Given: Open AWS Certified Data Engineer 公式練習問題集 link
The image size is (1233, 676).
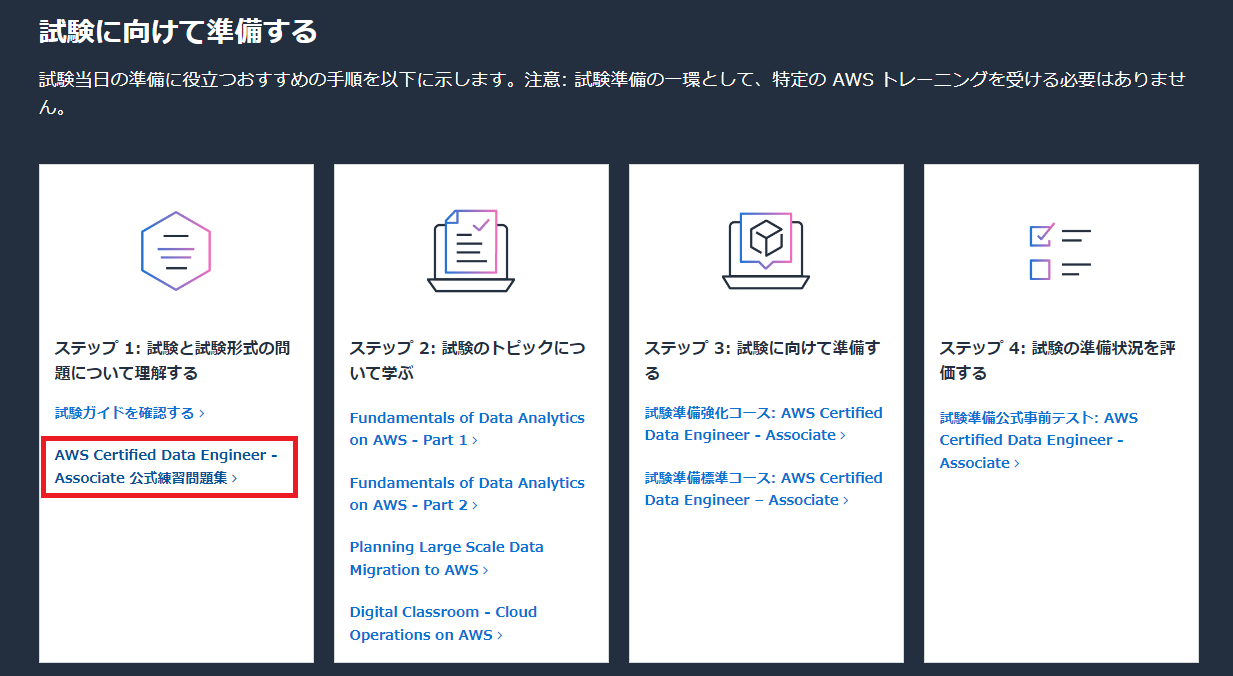Looking at the screenshot, I should (166, 466).
